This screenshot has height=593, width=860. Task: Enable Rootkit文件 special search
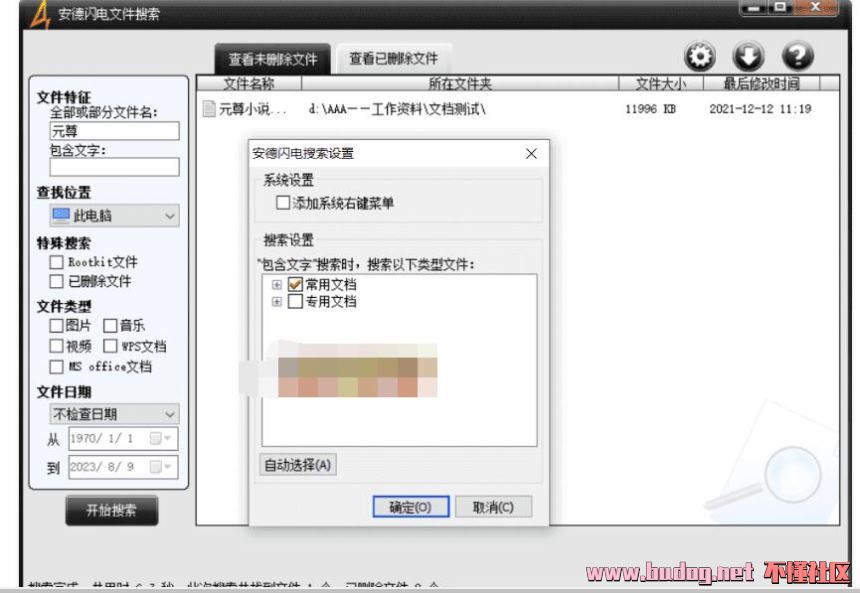56,262
